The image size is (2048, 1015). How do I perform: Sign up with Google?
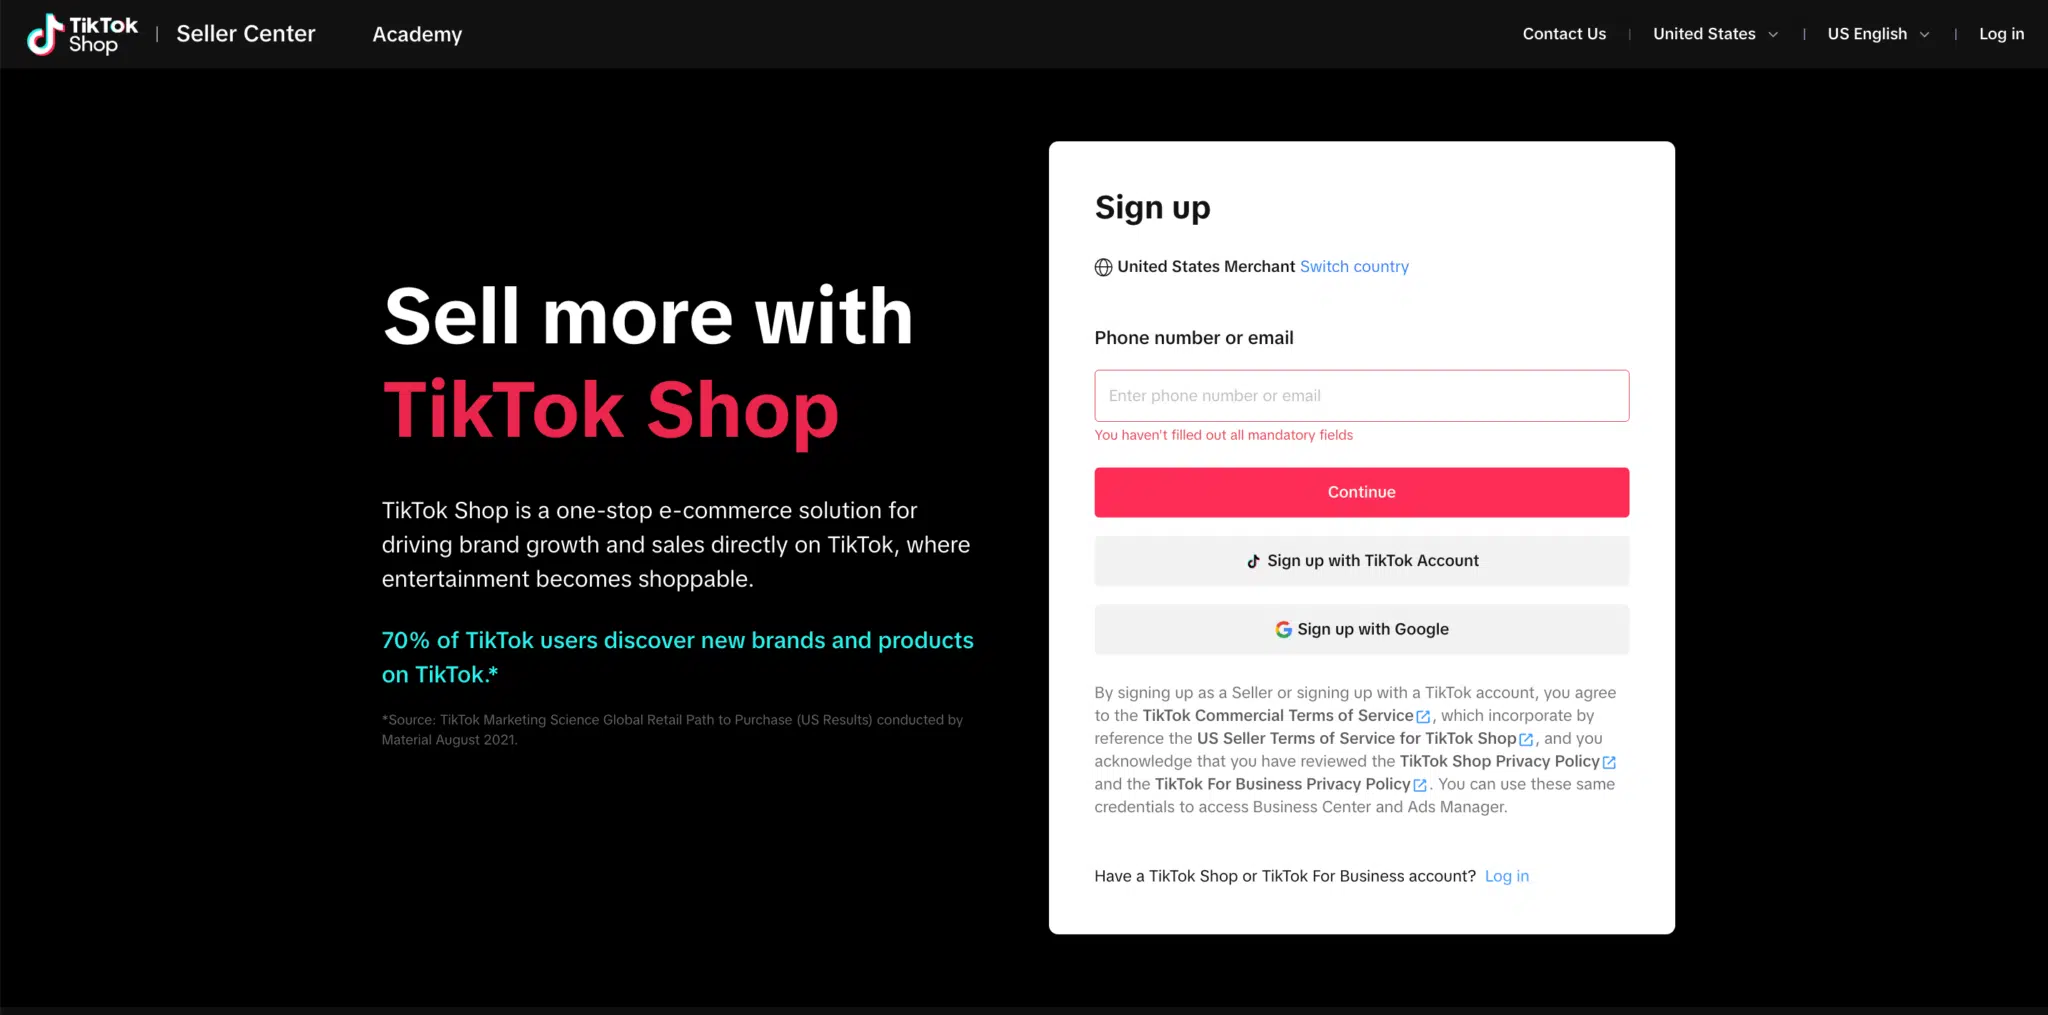click(1361, 629)
